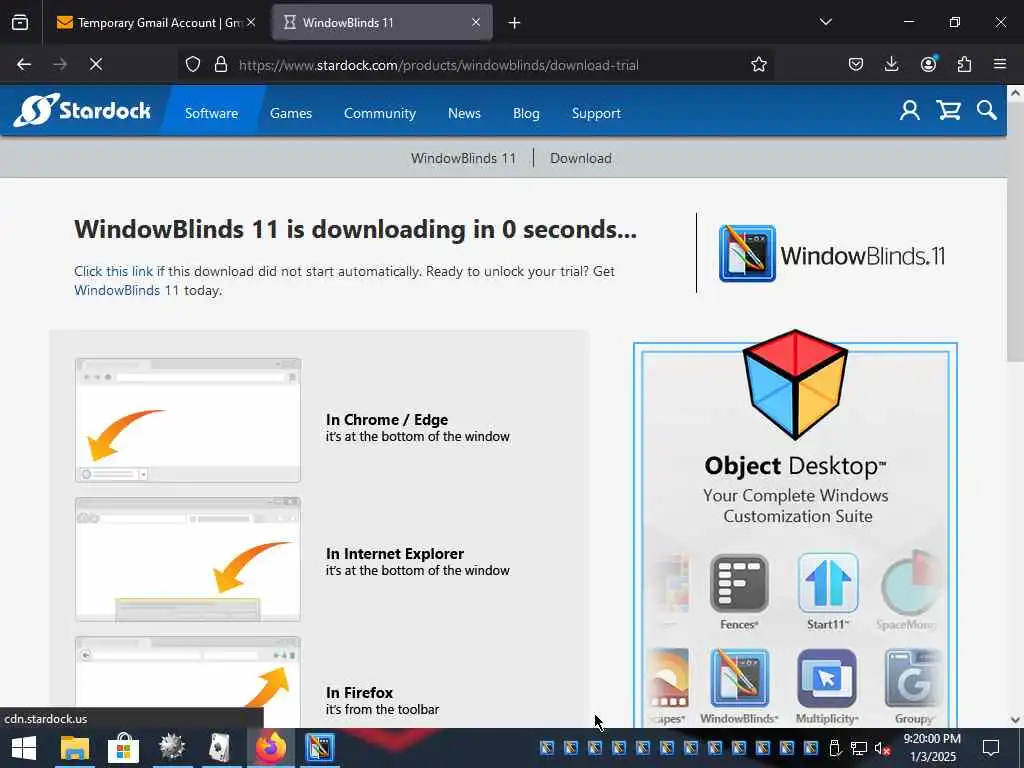Screen dimensions: 1024x768
Task: Open the News menu item
Action: click(x=464, y=113)
